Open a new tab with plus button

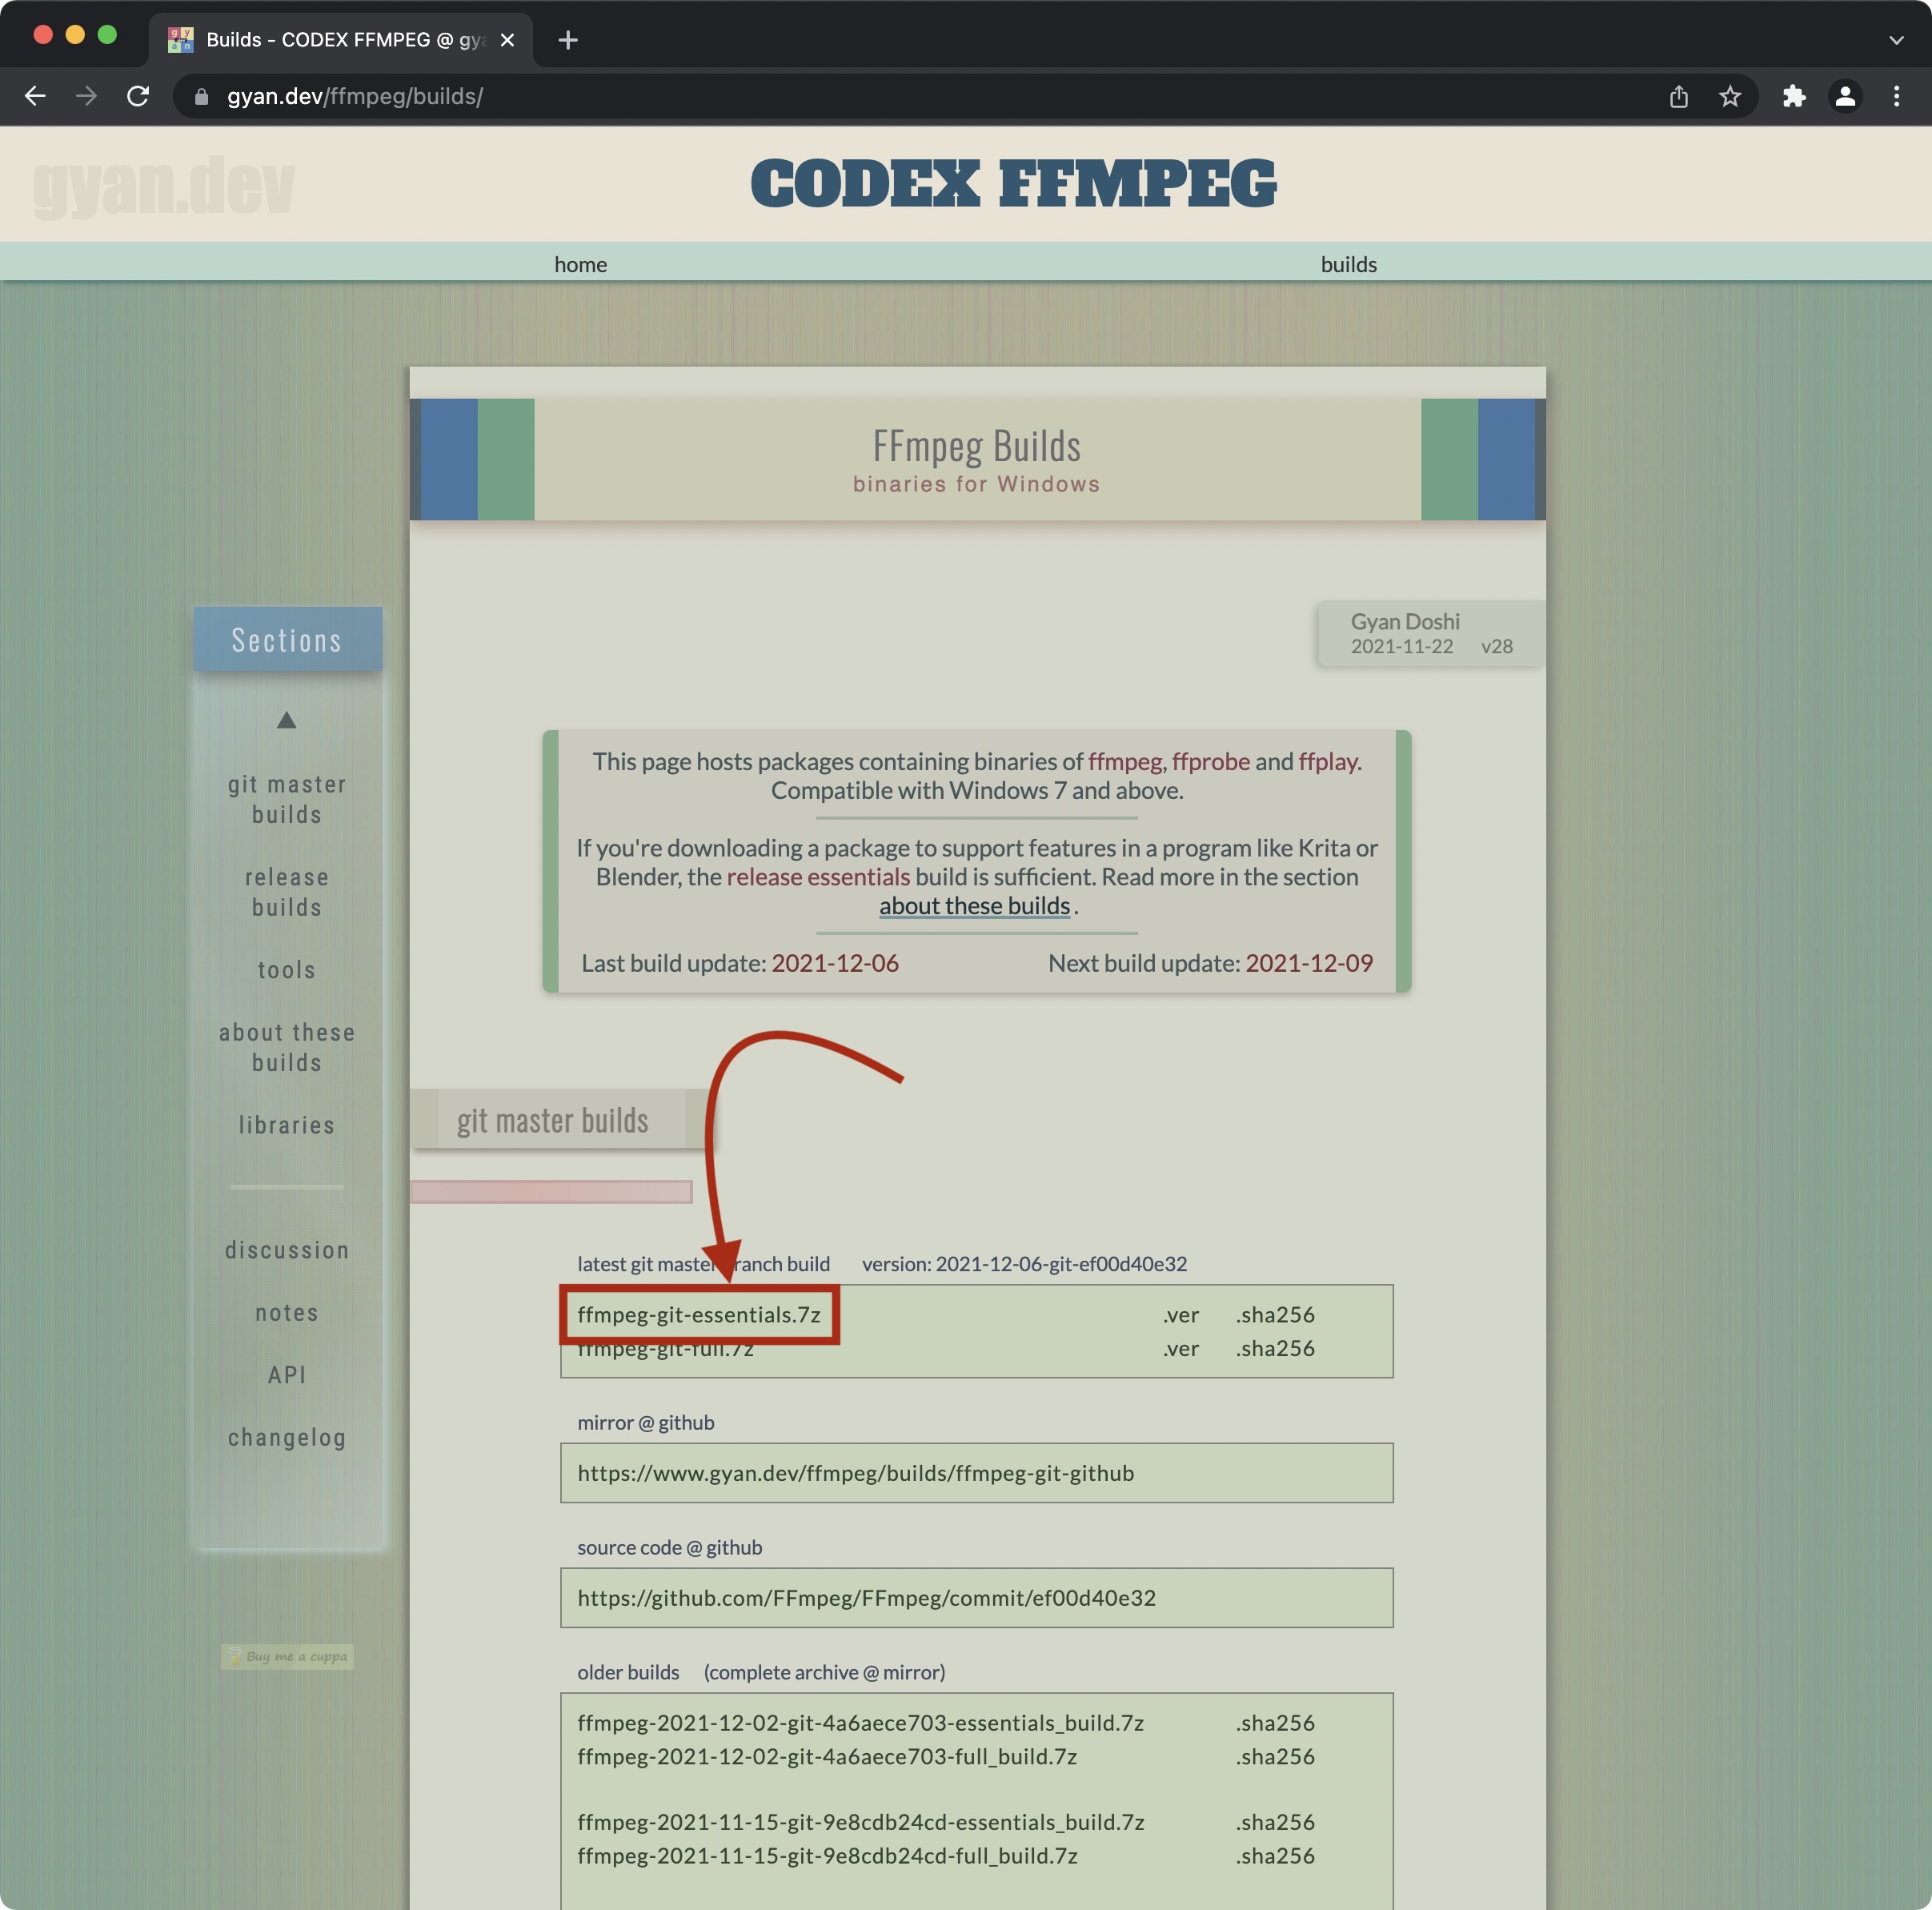[x=567, y=40]
